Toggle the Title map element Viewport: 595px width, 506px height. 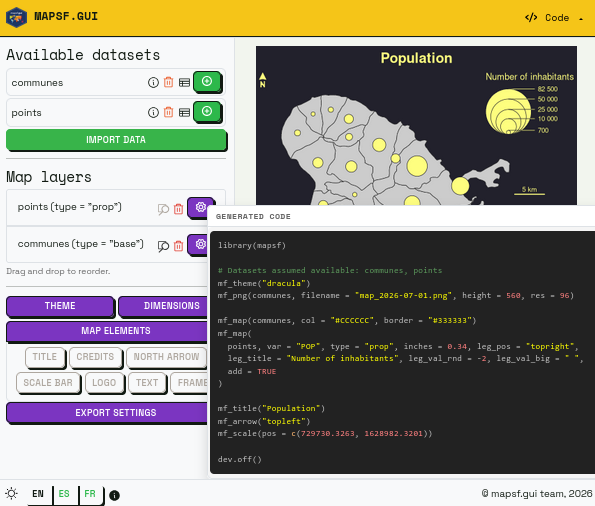[45, 357]
